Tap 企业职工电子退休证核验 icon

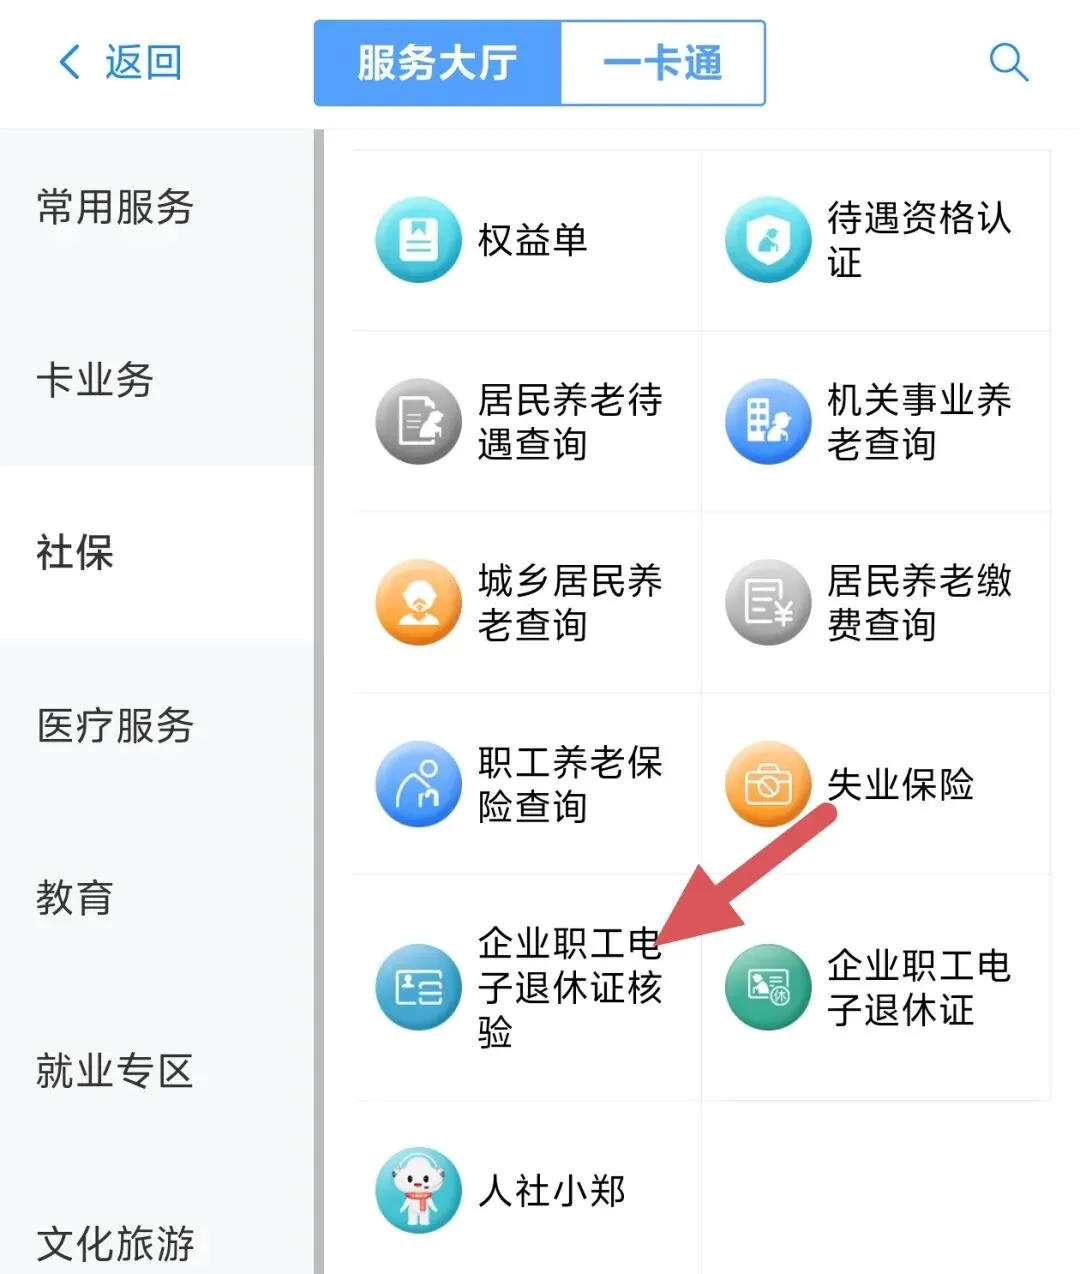[418, 987]
